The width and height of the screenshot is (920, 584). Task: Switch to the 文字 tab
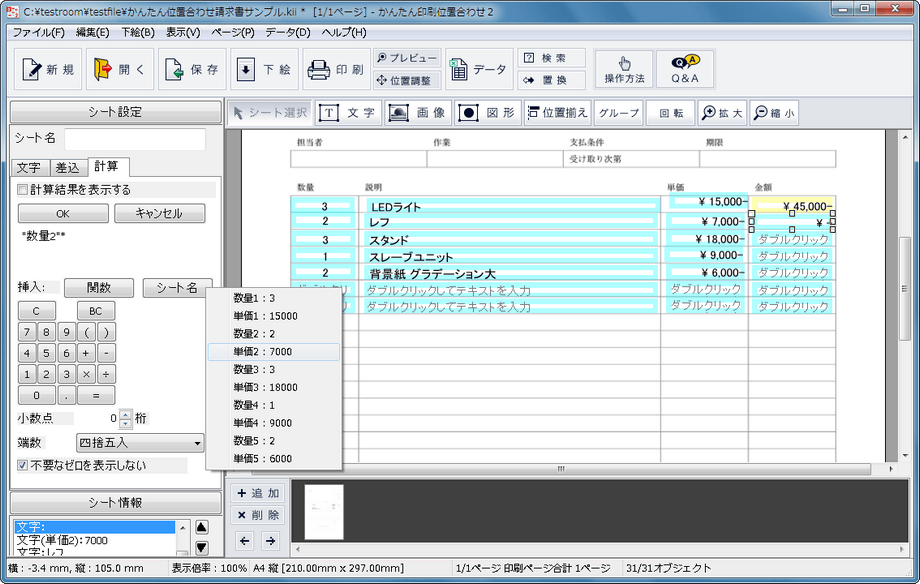click(29, 167)
